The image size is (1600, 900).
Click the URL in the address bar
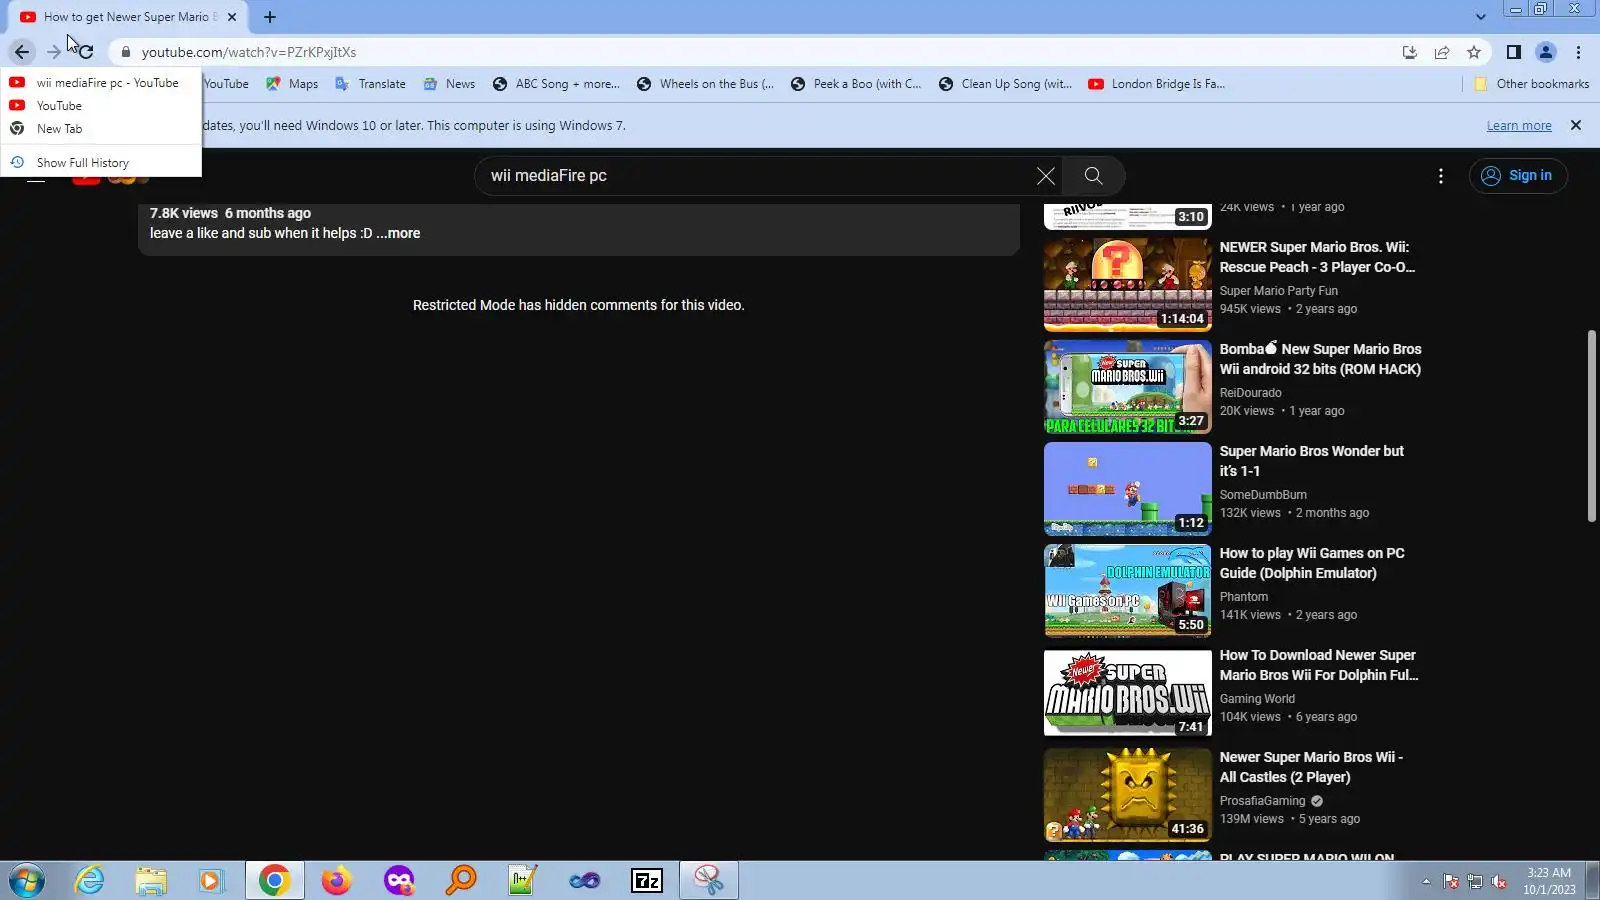click(249, 52)
